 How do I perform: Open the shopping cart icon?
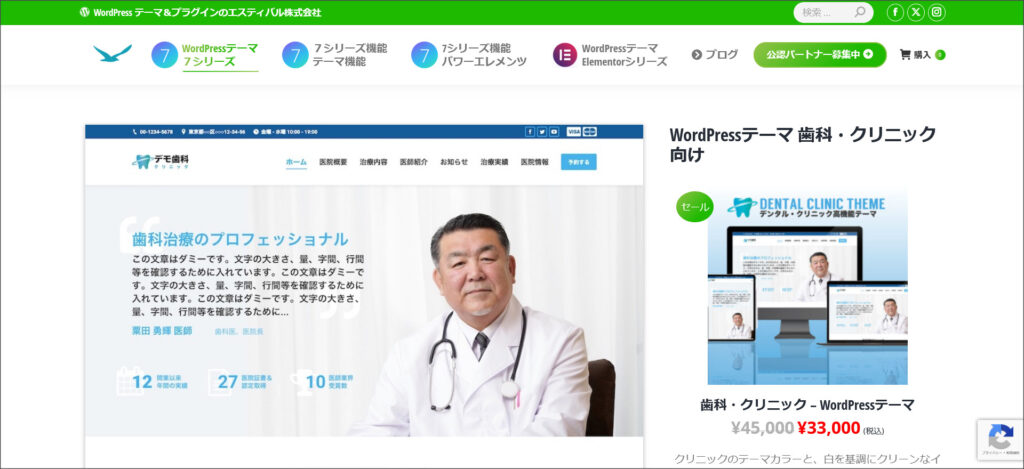point(905,55)
